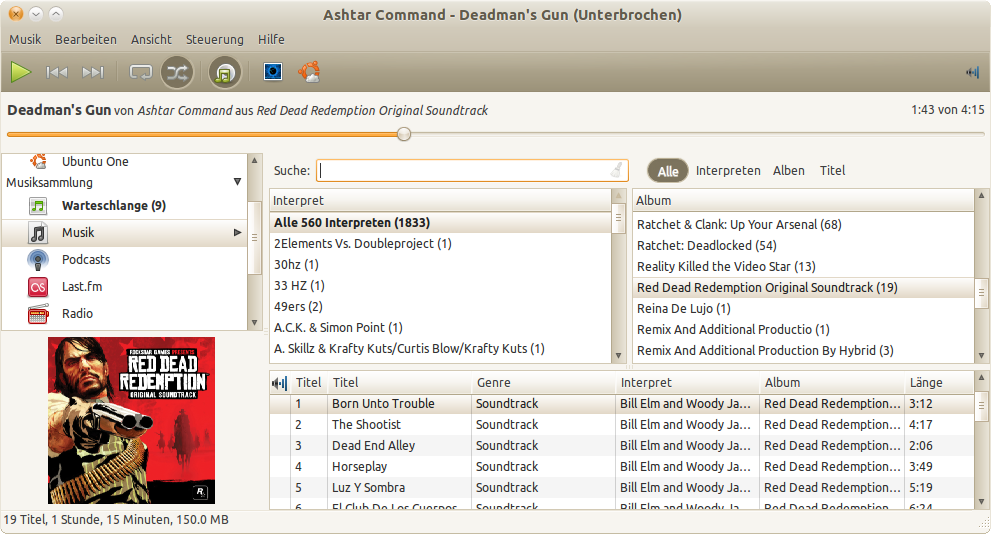Select track Dead End Alley
The image size is (991, 534).
tap(622, 446)
